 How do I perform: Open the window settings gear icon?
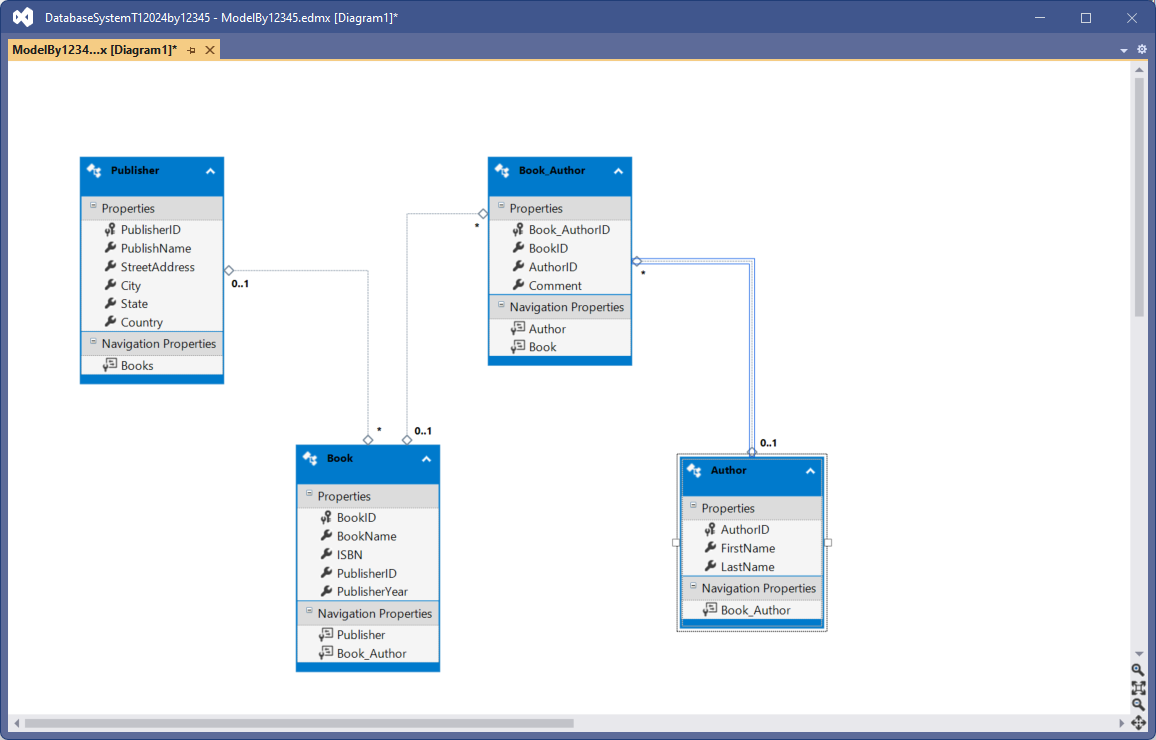[1142, 49]
